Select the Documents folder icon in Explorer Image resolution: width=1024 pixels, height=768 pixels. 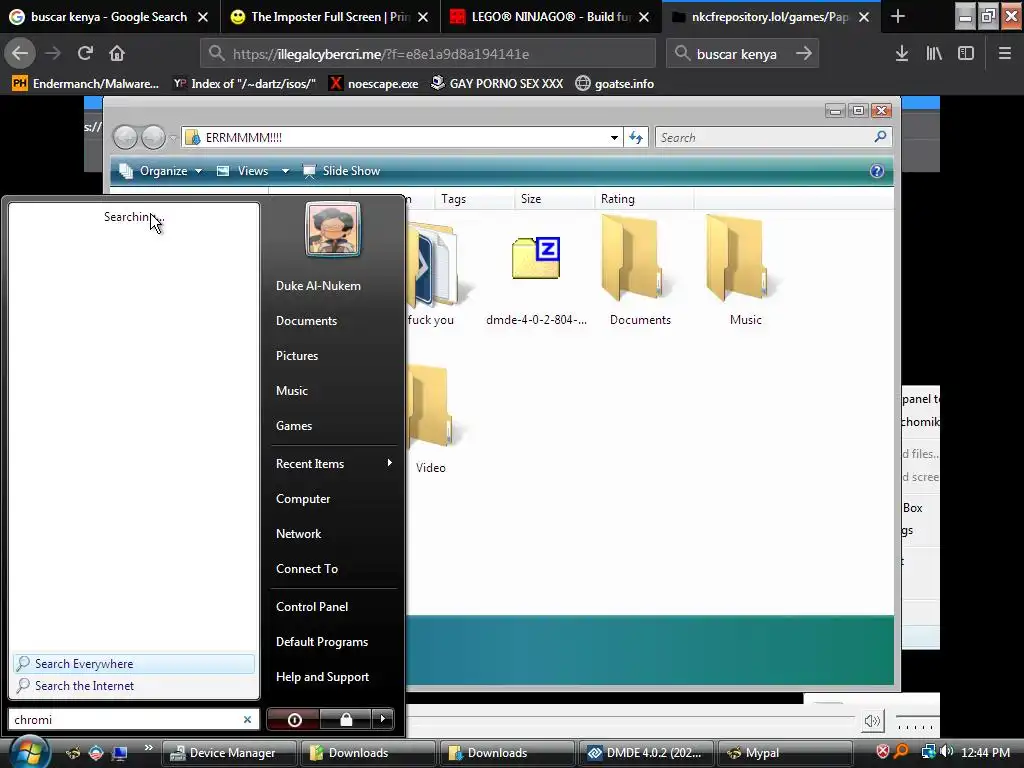point(631,258)
